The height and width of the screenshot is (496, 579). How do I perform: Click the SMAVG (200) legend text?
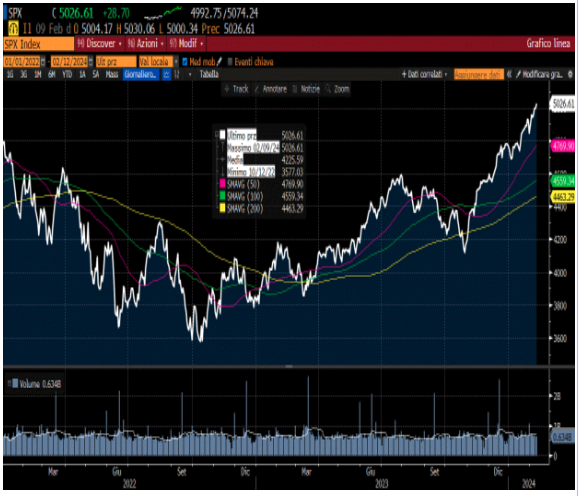click(x=244, y=208)
